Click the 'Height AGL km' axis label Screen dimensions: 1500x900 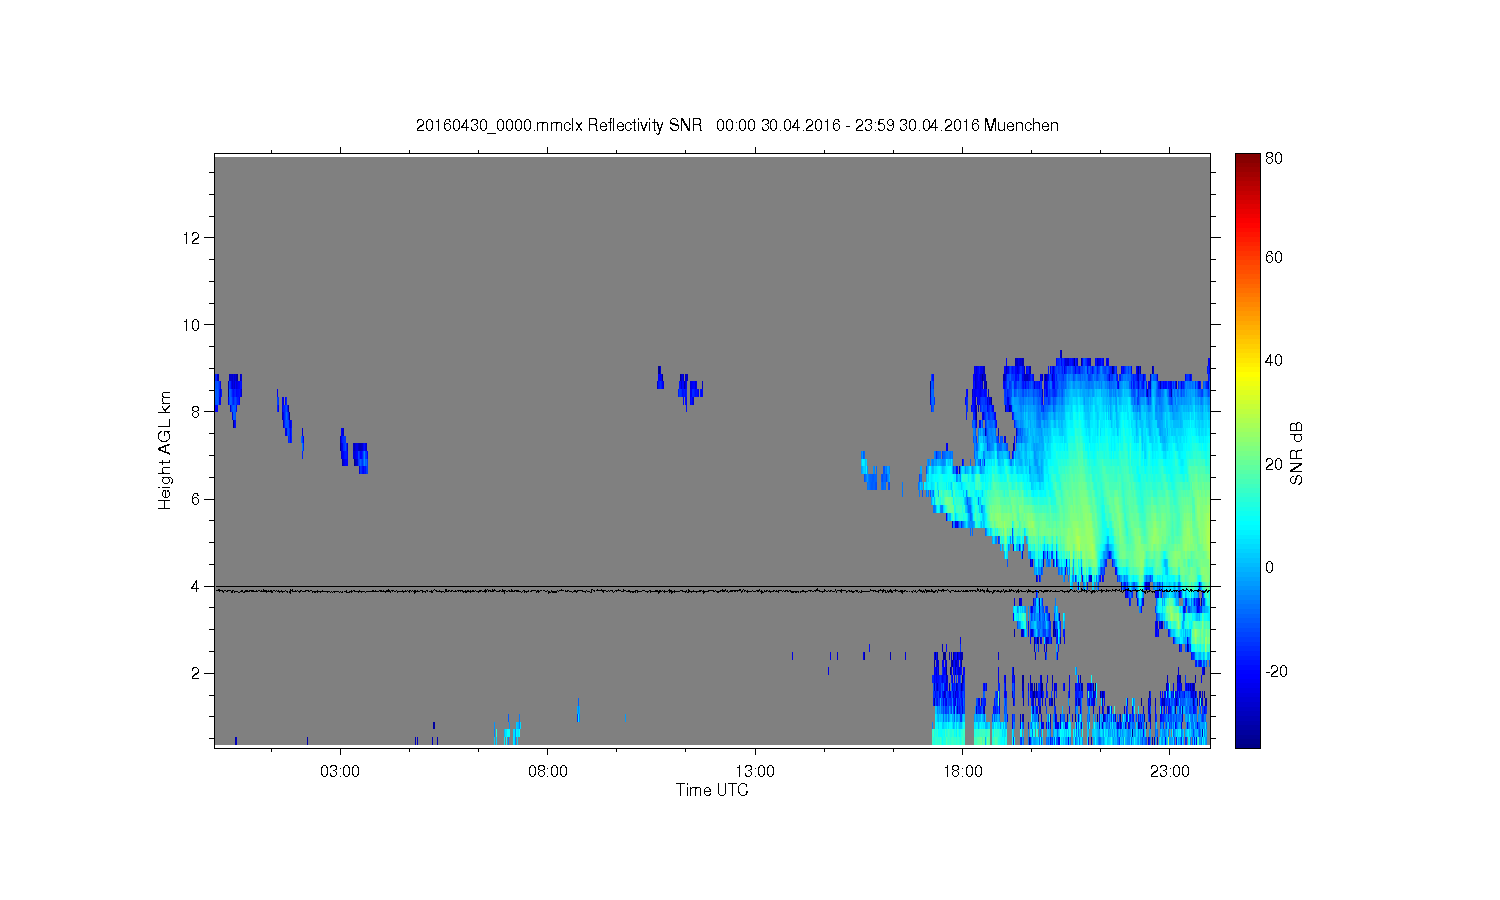[x=165, y=450]
